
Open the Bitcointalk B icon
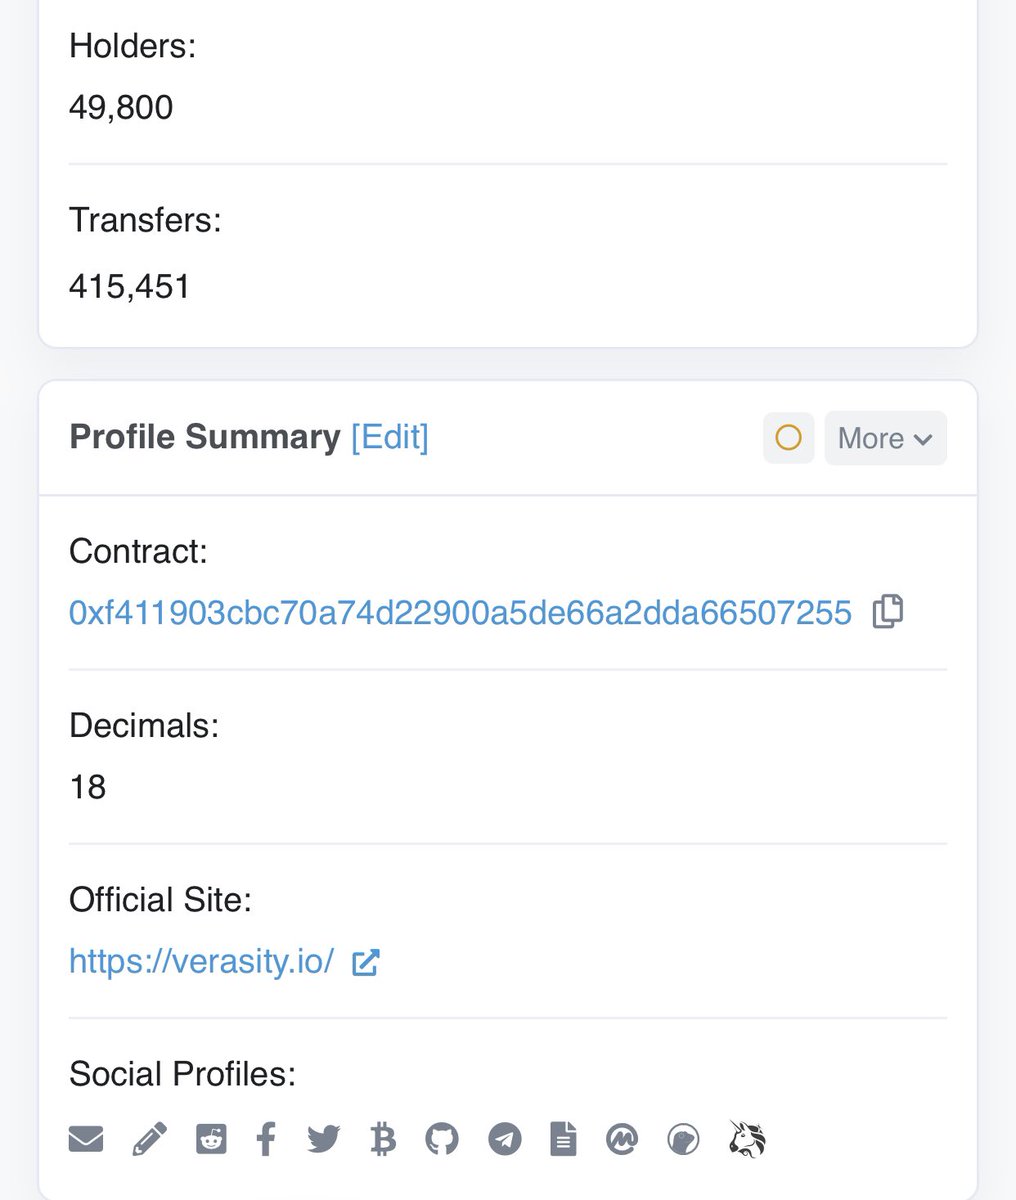383,1139
